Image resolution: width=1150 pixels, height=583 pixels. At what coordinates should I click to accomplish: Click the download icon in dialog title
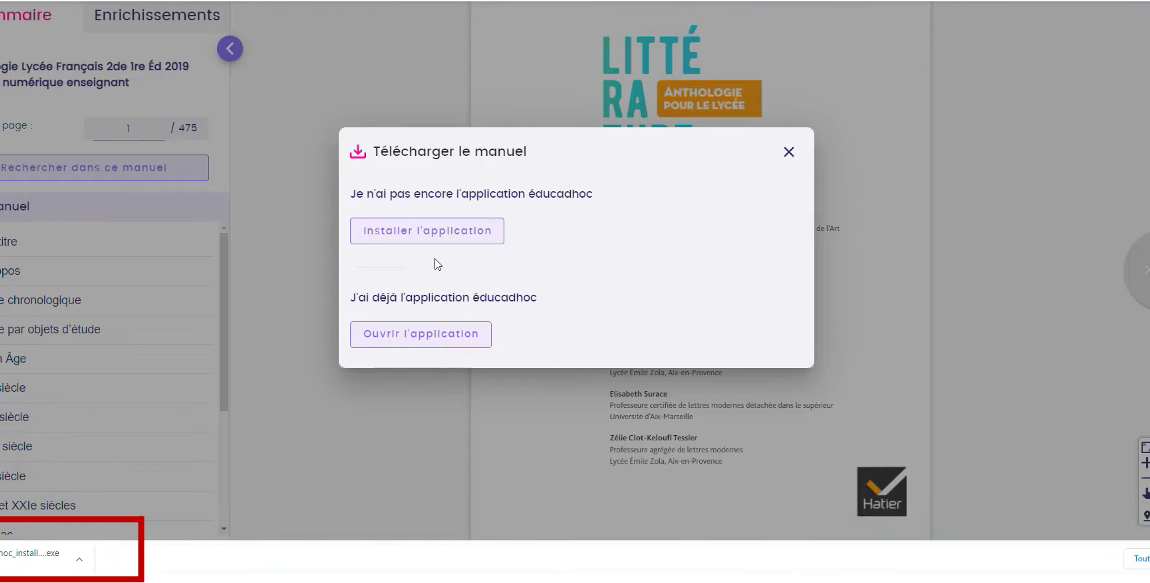[357, 152]
